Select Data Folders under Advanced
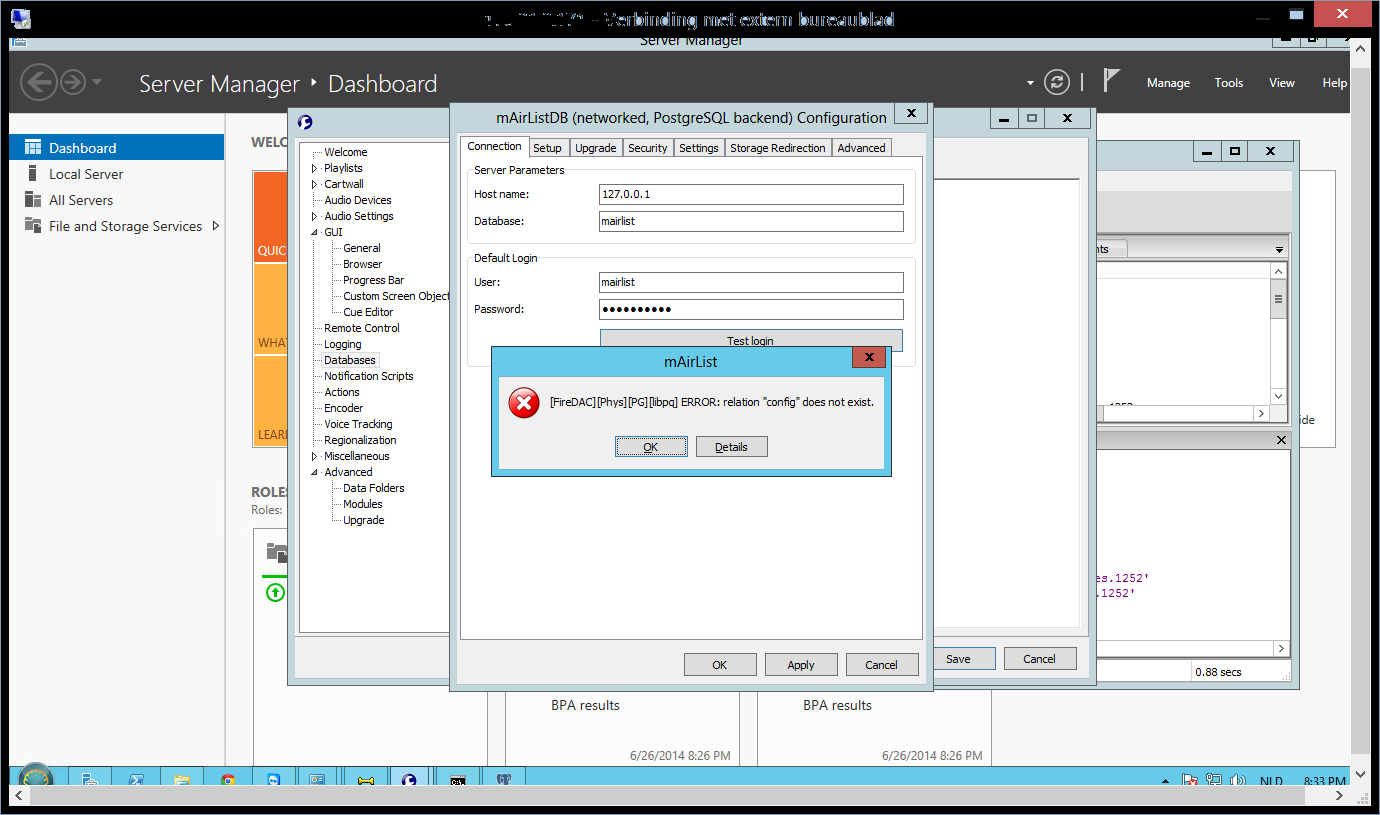 coord(374,488)
